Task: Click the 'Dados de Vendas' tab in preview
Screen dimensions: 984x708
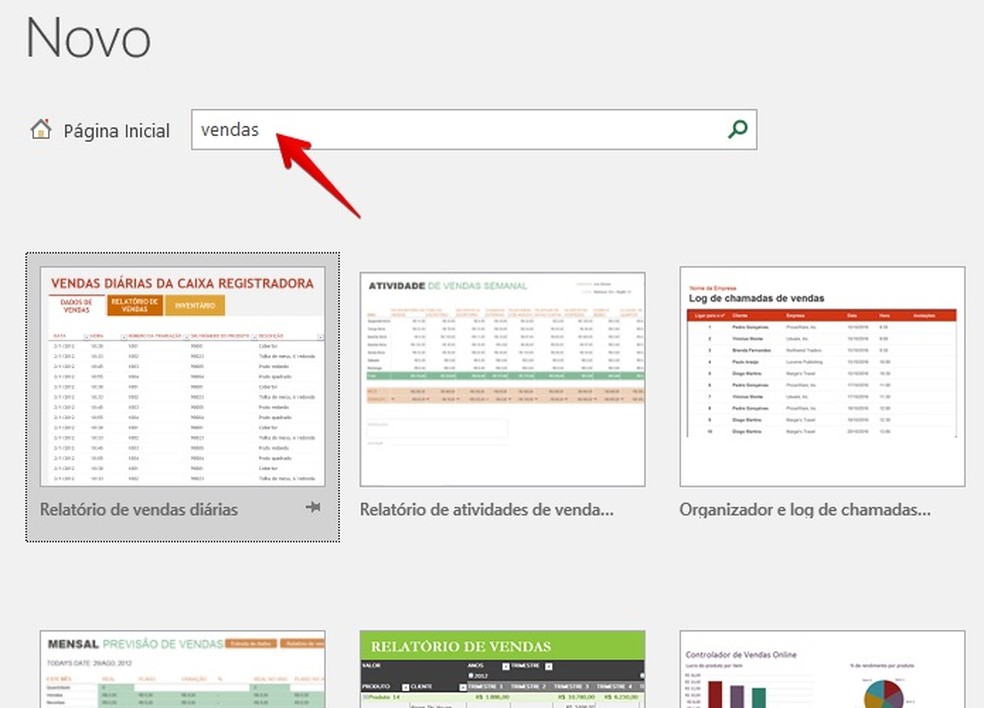Action: 77,305
